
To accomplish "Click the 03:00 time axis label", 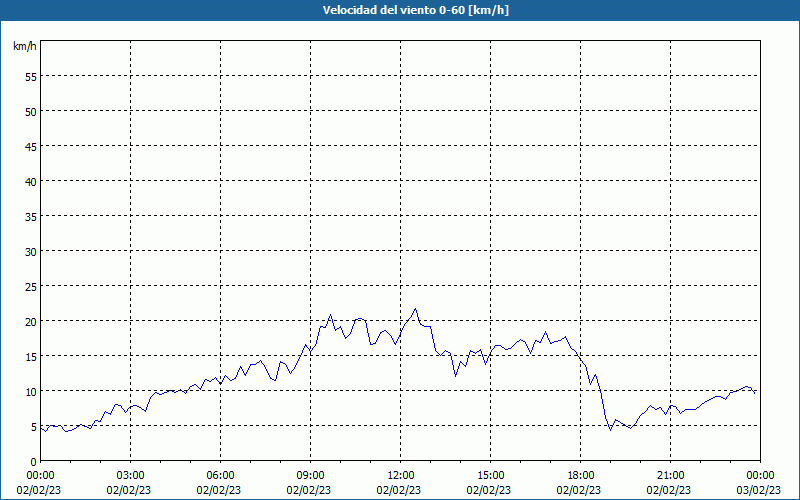I will 130,475.
